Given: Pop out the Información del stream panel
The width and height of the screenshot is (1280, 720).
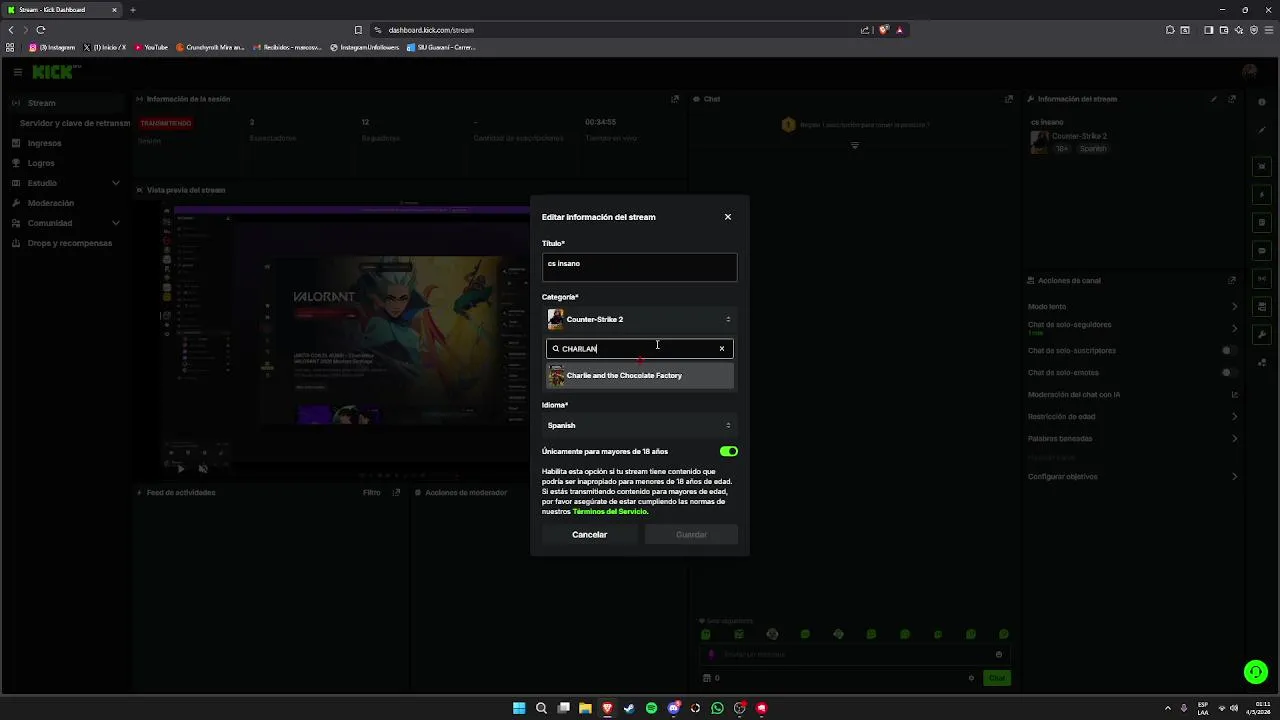Looking at the screenshot, I should (1232, 99).
